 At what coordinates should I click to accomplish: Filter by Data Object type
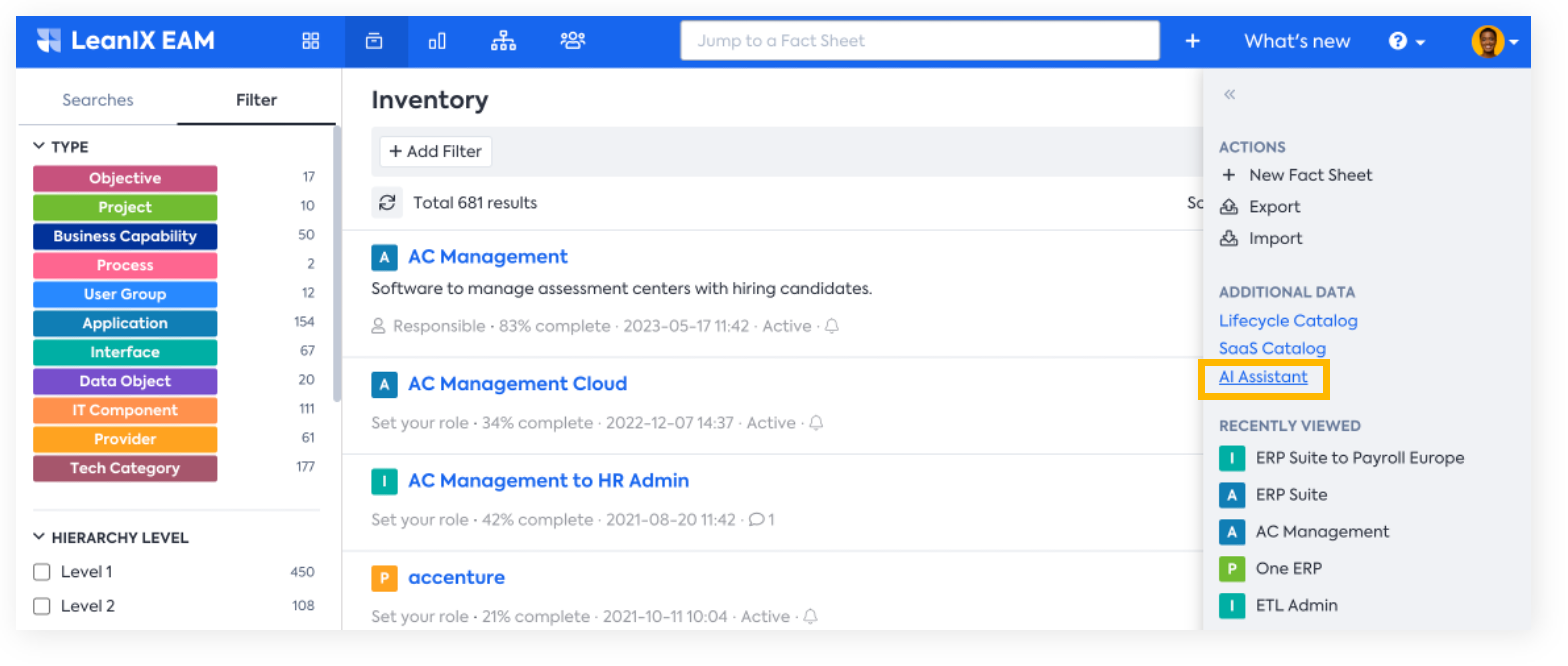pos(125,382)
